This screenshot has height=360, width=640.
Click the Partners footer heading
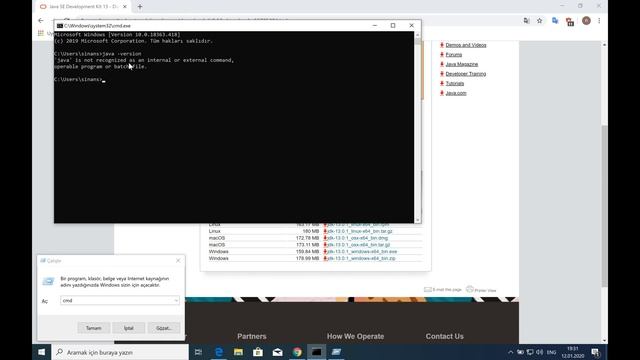click(252, 336)
